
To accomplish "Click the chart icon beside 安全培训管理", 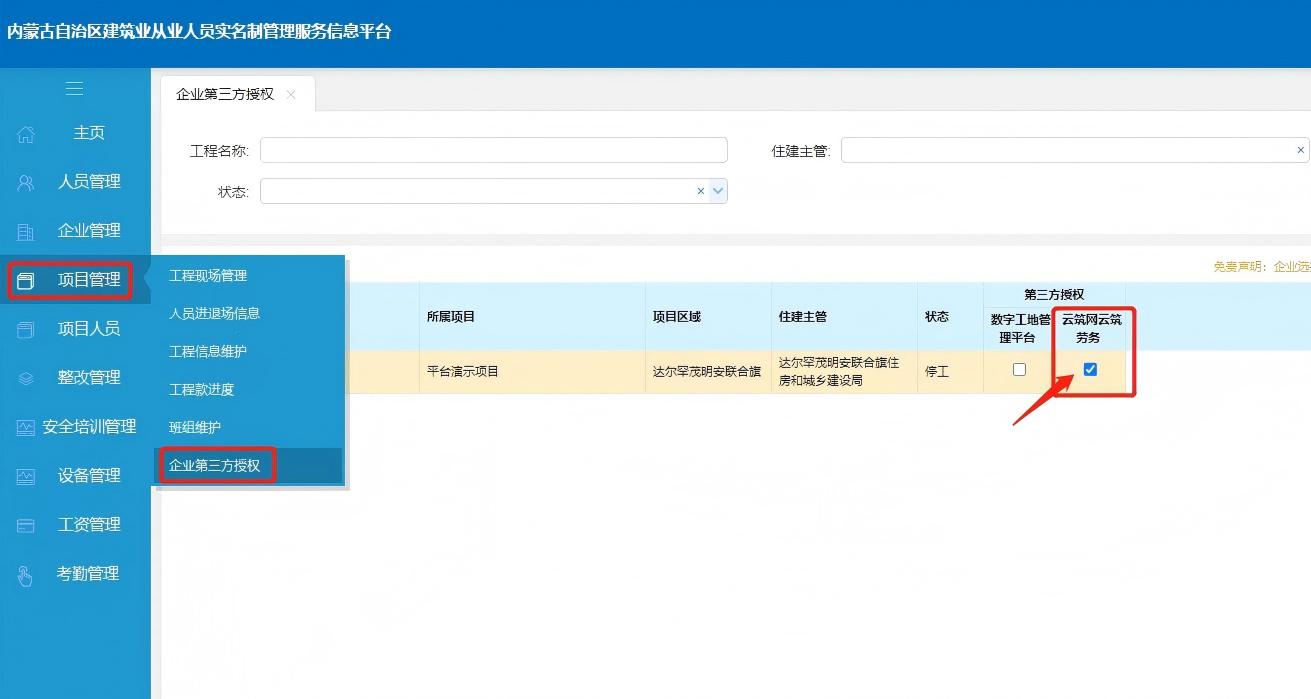I will click(26, 428).
